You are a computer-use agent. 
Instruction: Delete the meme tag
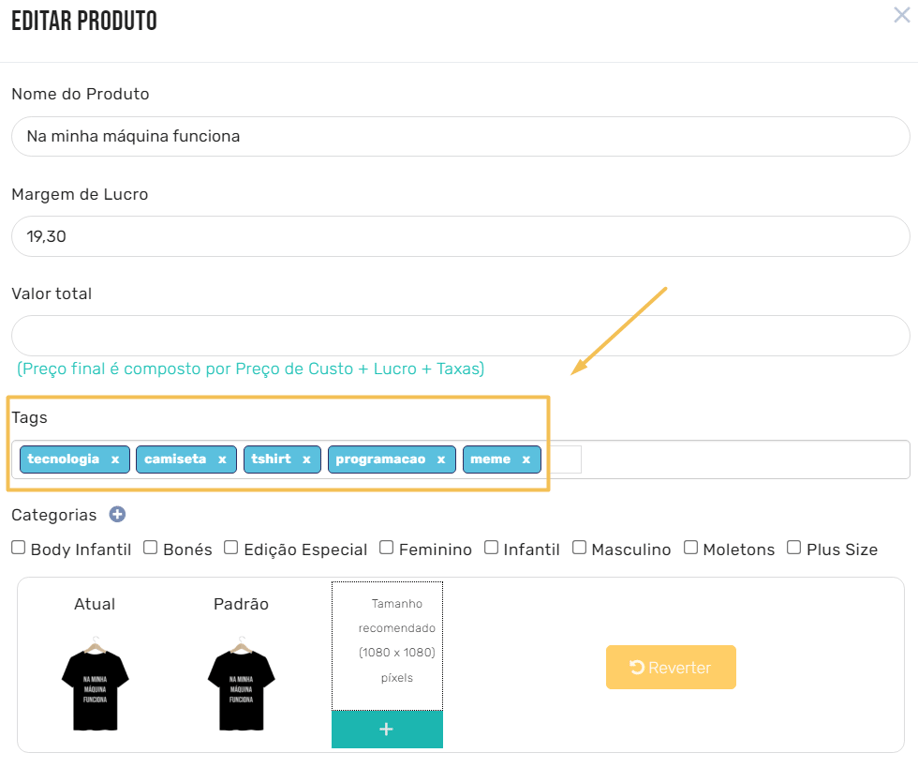point(526,460)
